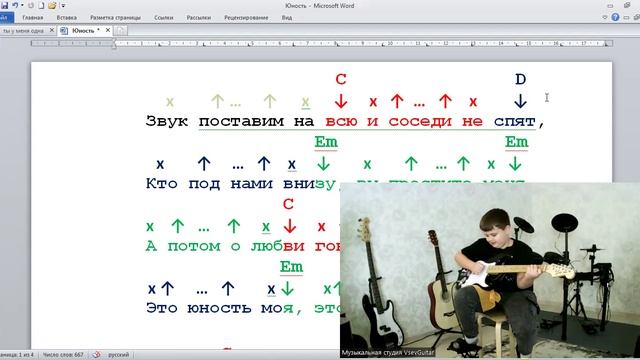Screen dimensions: 640x360
Task: Open the Undo history dropdown arrow
Action: (22, 6)
